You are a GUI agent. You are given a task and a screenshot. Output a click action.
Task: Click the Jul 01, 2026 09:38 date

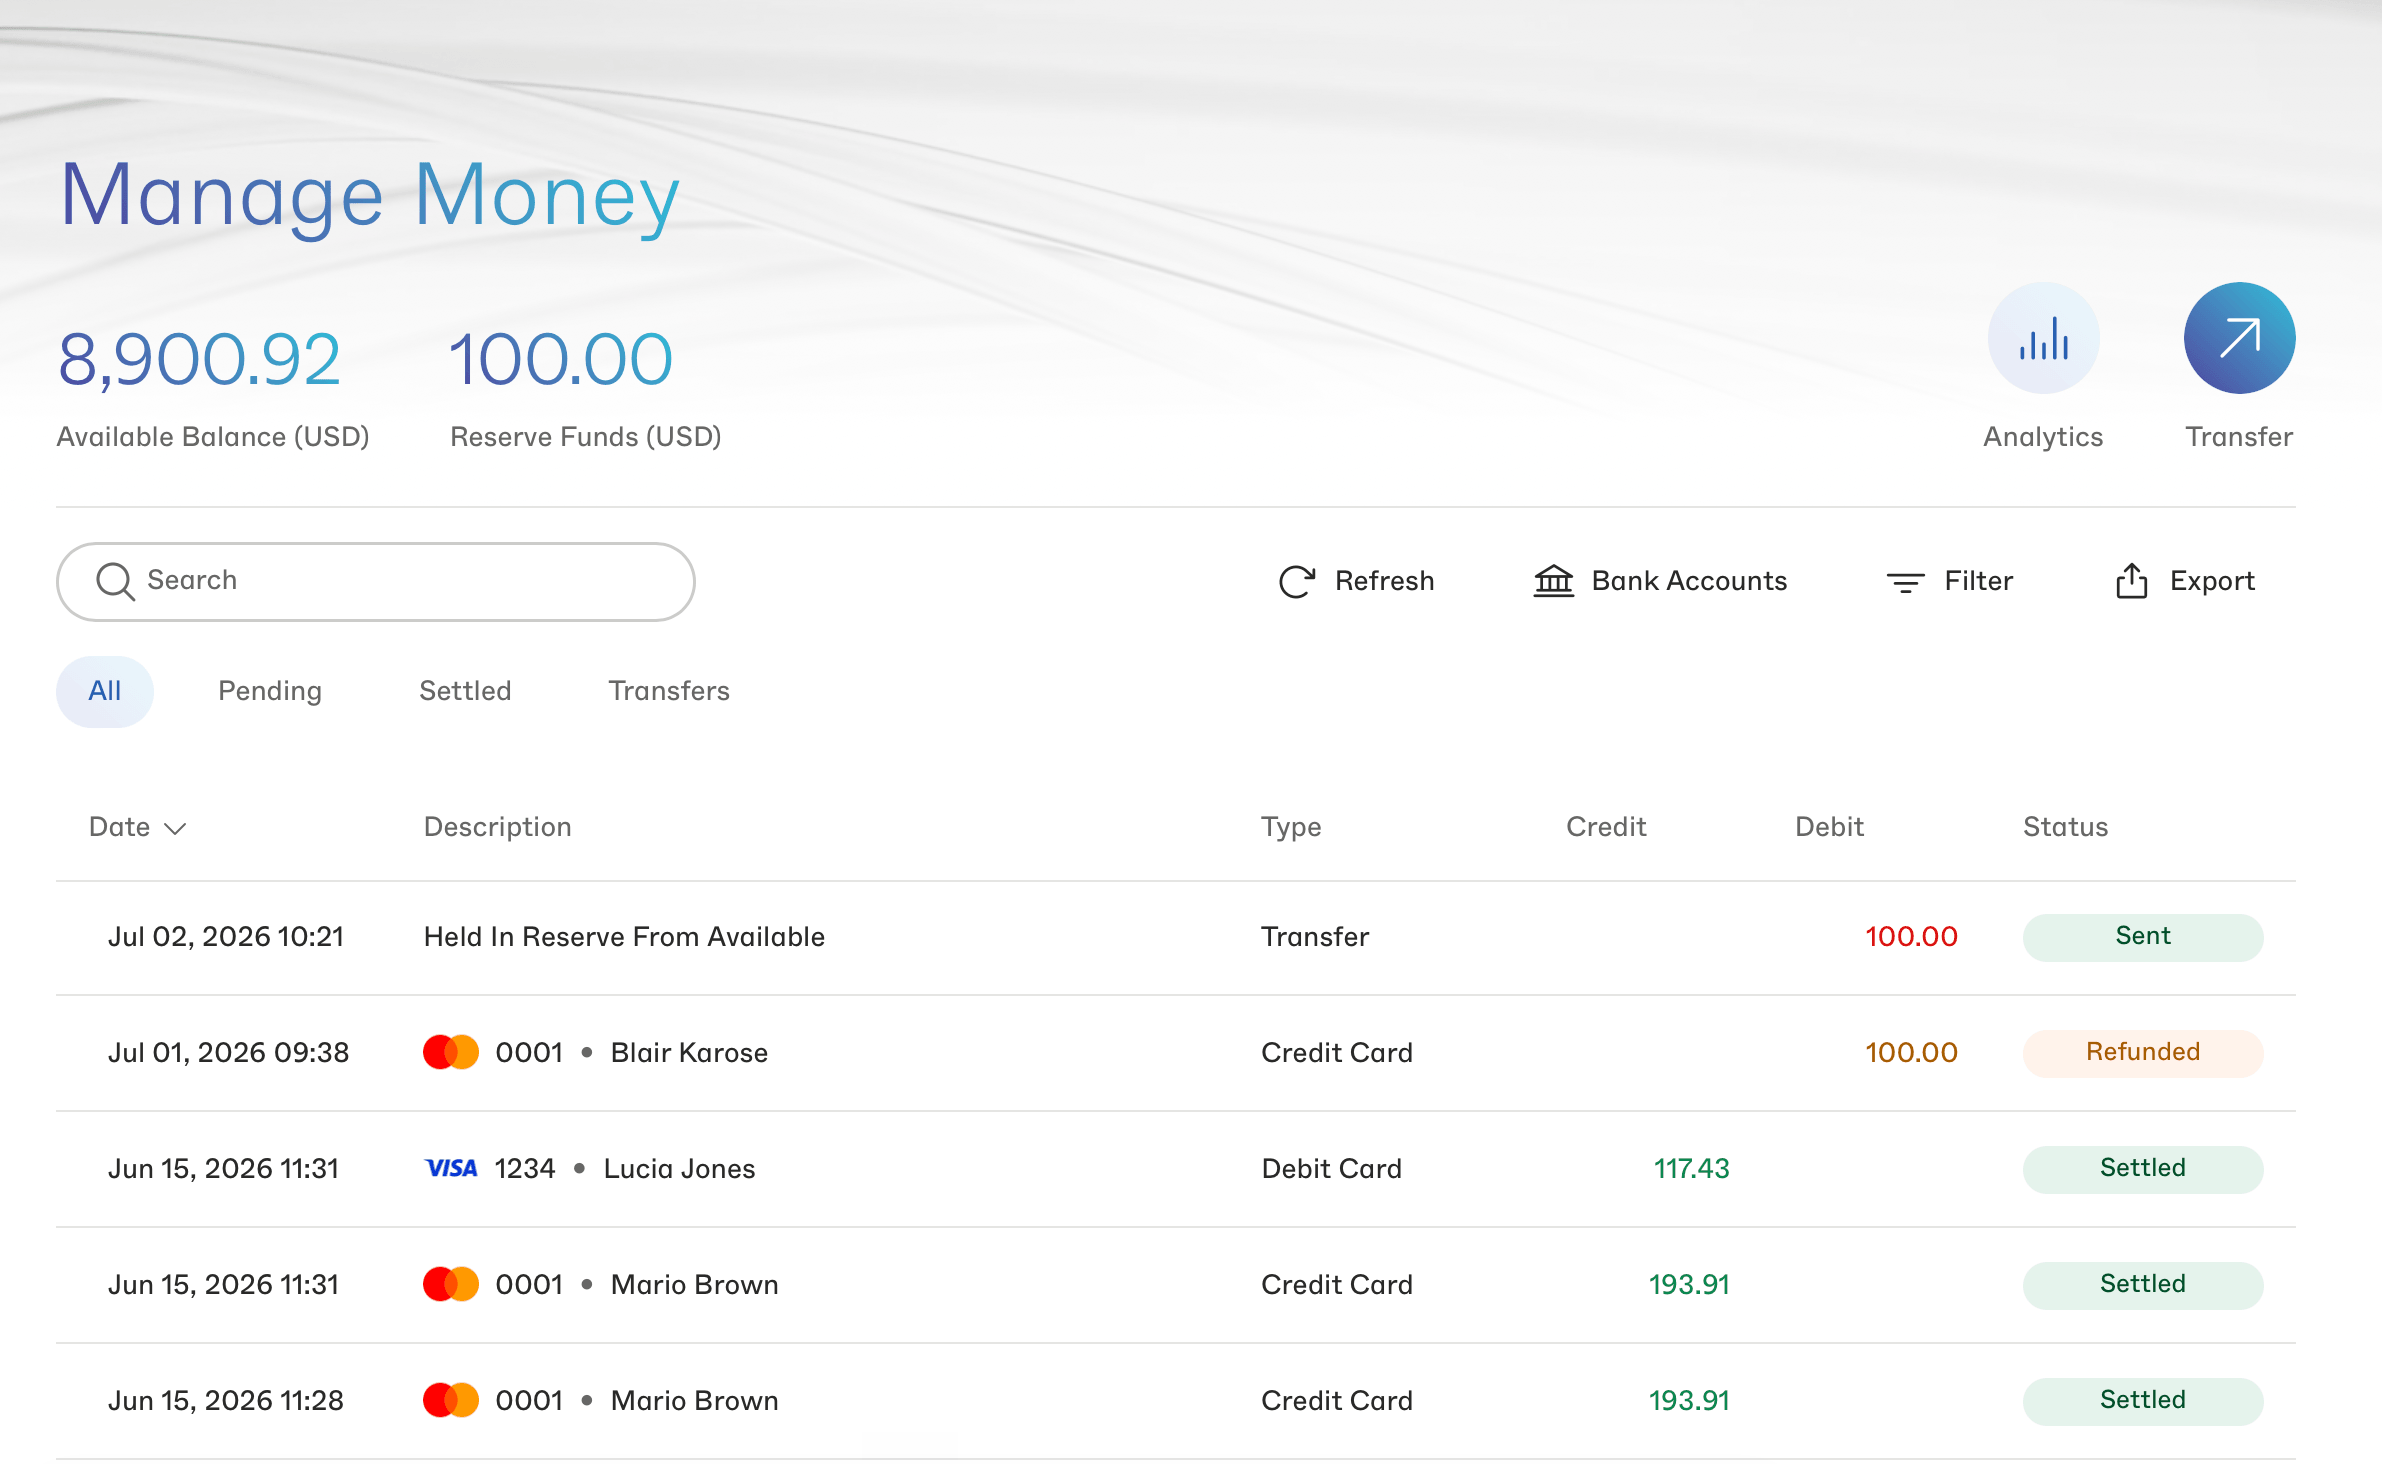click(228, 1053)
